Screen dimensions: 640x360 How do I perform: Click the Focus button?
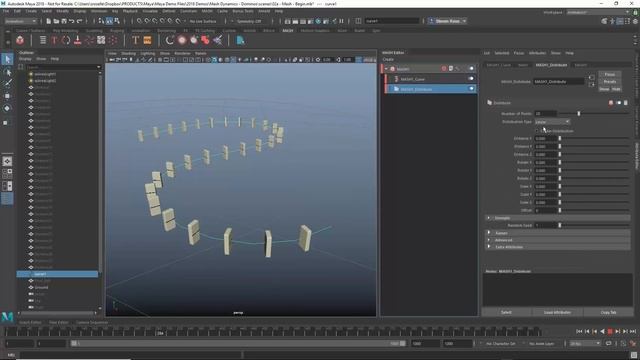click(610, 74)
